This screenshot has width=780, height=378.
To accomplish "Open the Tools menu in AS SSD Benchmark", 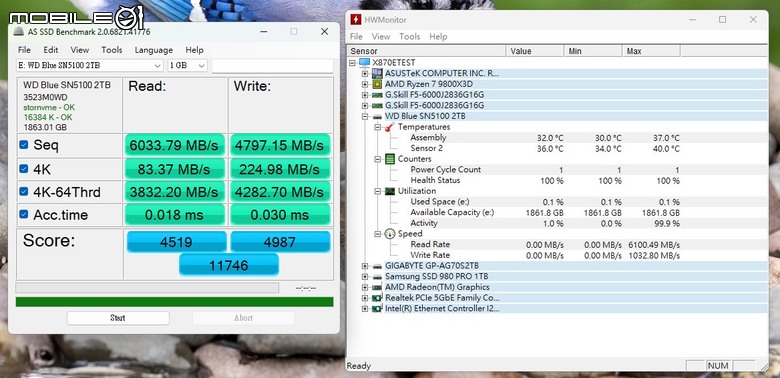I will [112, 50].
